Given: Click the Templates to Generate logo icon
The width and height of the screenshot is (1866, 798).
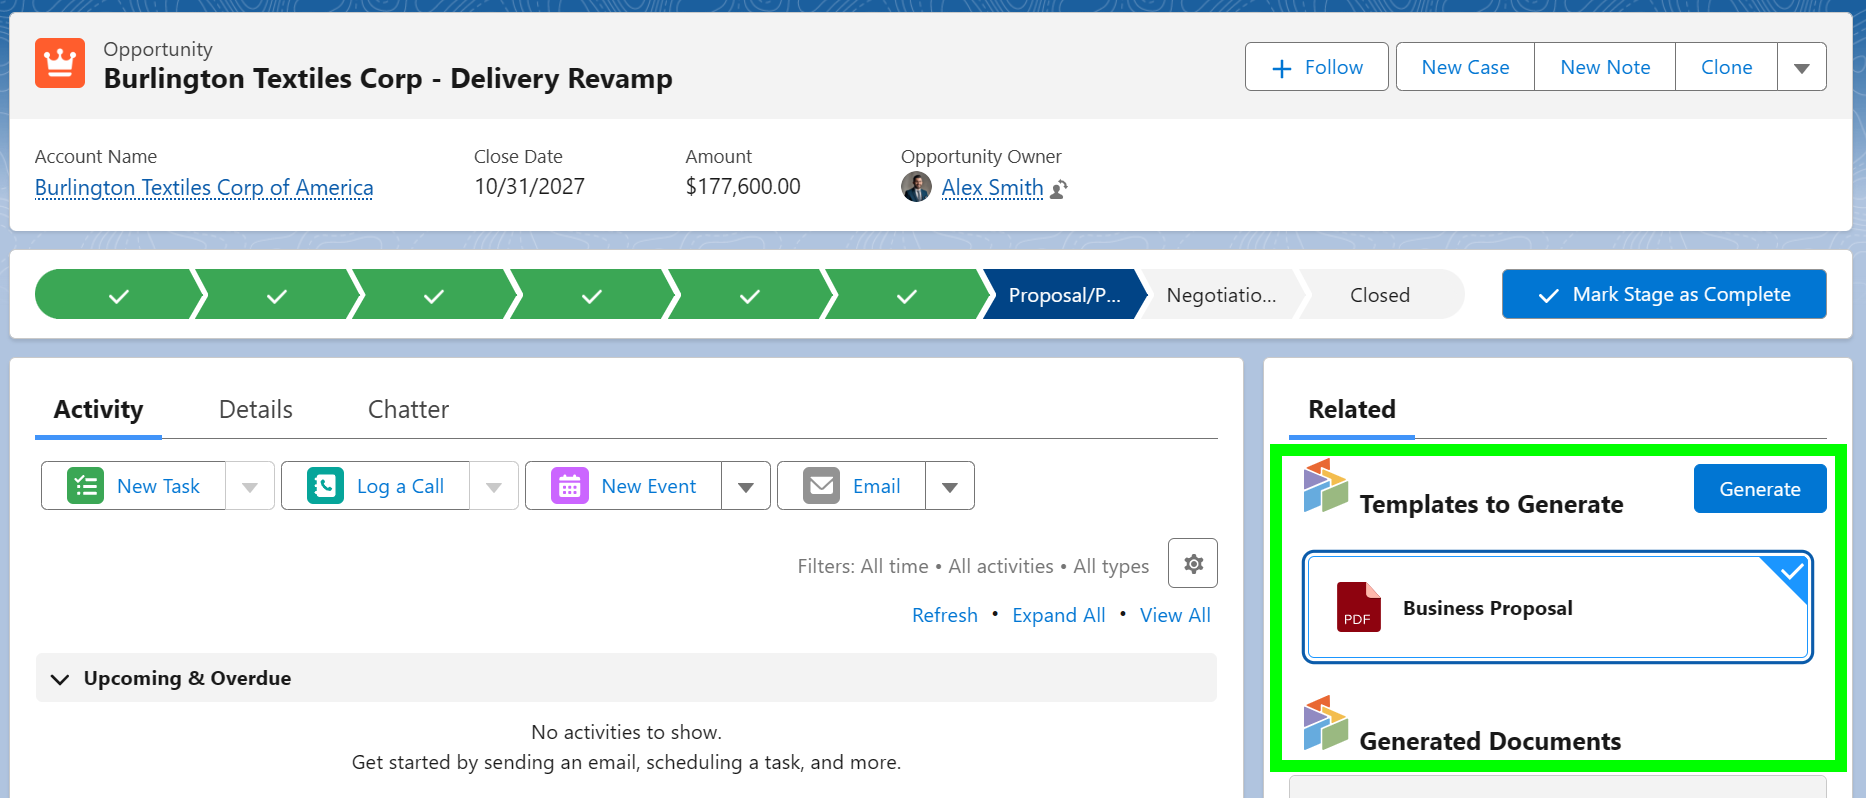Looking at the screenshot, I should point(1325,486).
